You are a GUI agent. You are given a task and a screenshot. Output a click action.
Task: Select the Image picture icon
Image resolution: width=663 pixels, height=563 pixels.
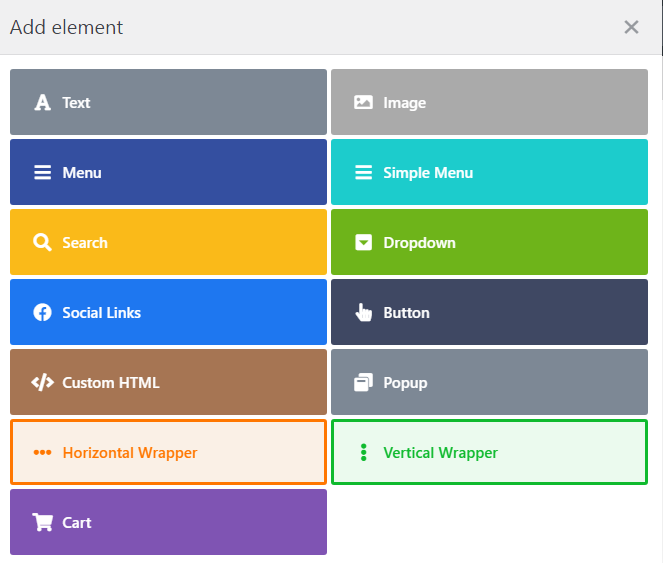[x=363, y=102]
